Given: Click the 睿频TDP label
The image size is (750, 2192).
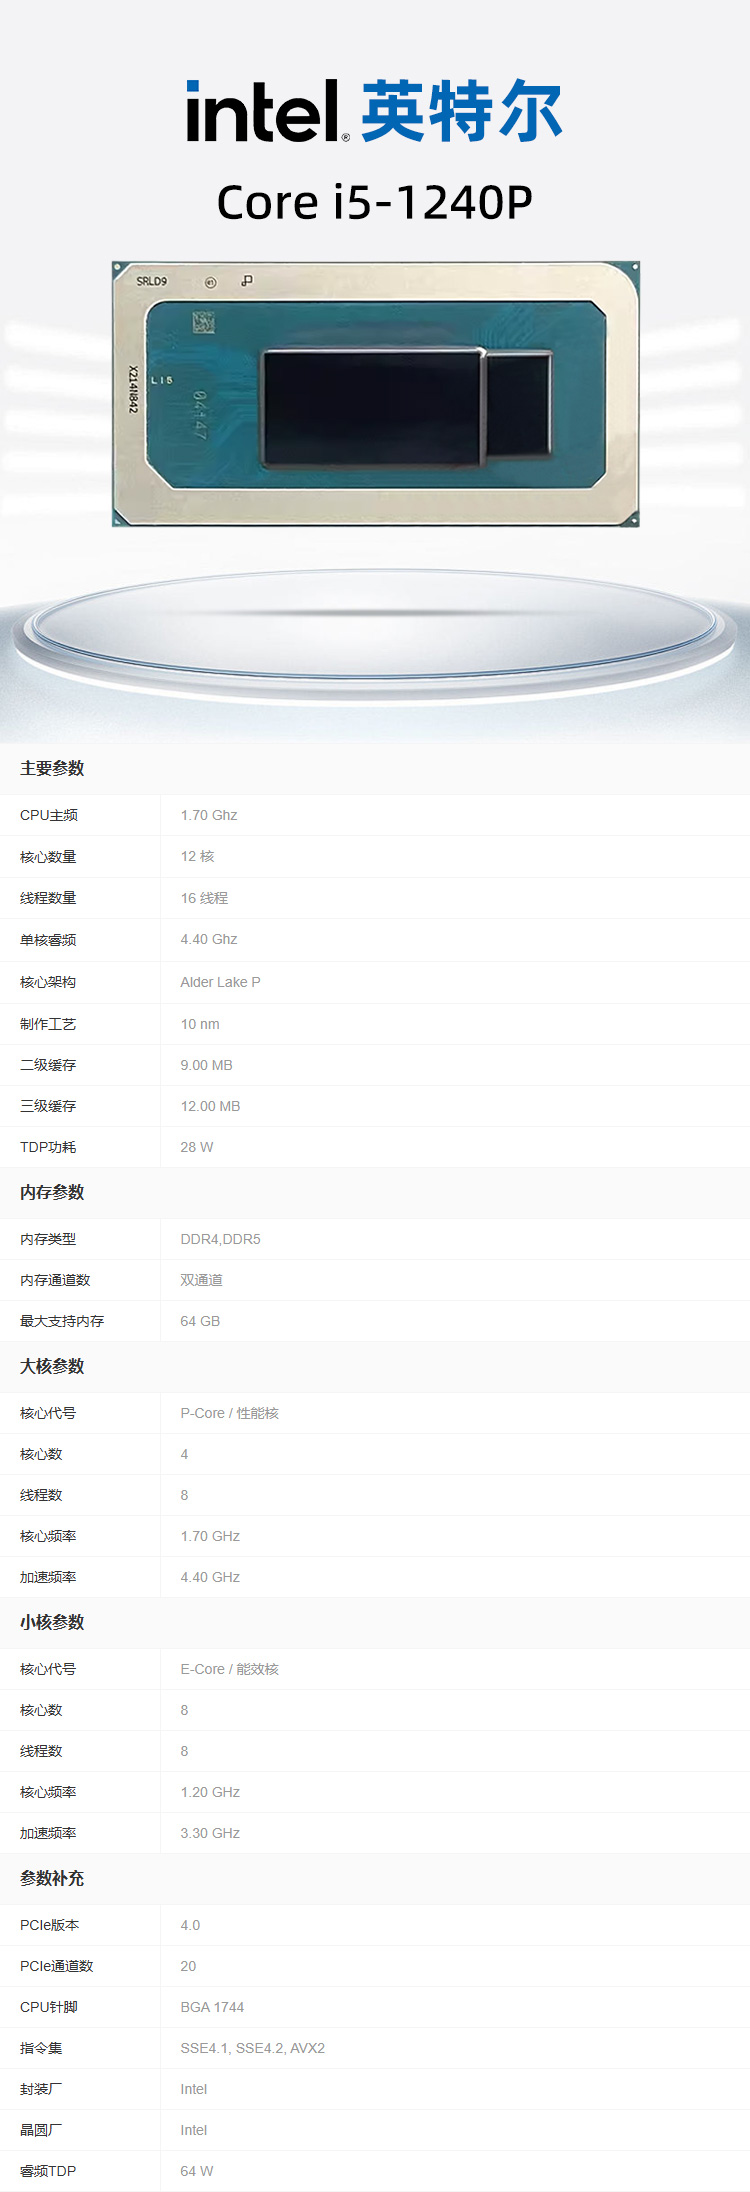Looking at the screenshot, I should 48,2171.
